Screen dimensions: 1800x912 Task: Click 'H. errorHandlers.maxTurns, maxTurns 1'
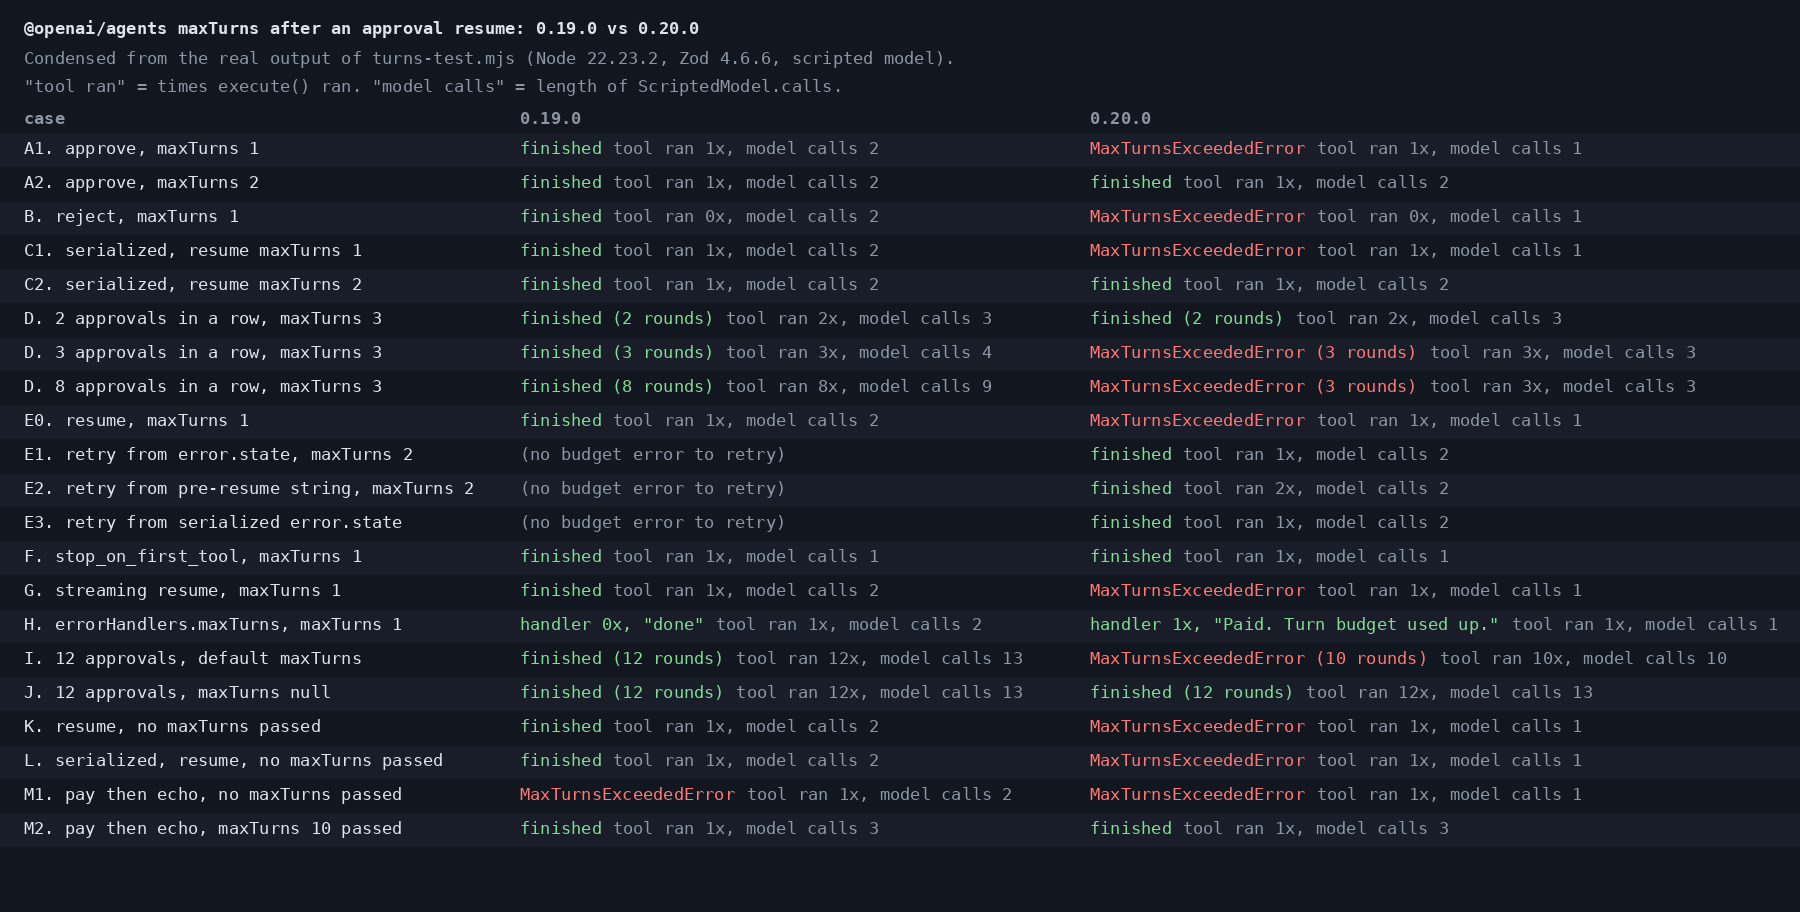tap(213, 624)
